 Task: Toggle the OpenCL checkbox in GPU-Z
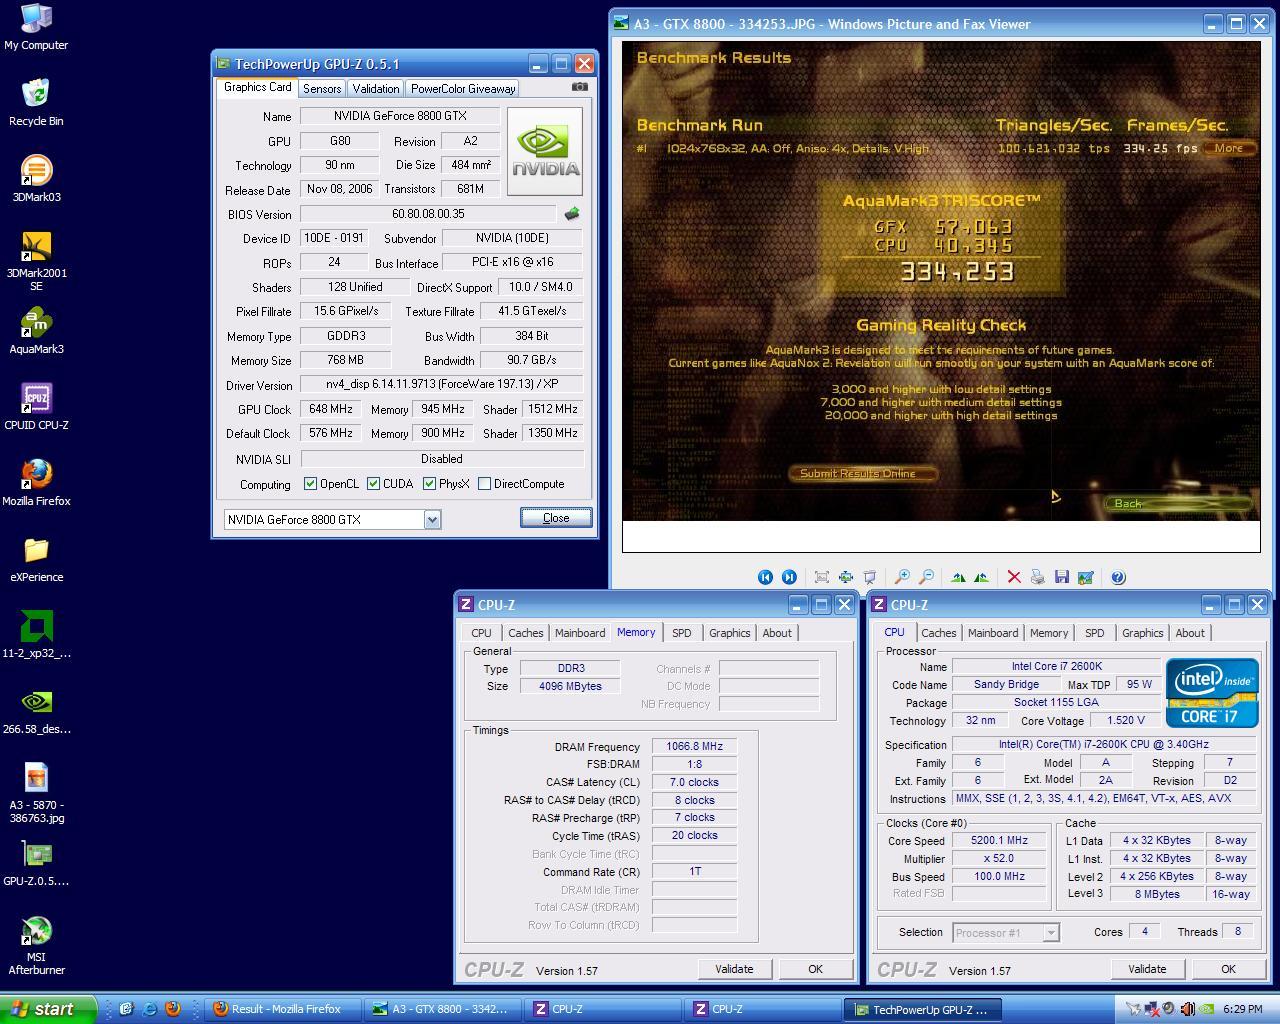click(x=311, y=484)
